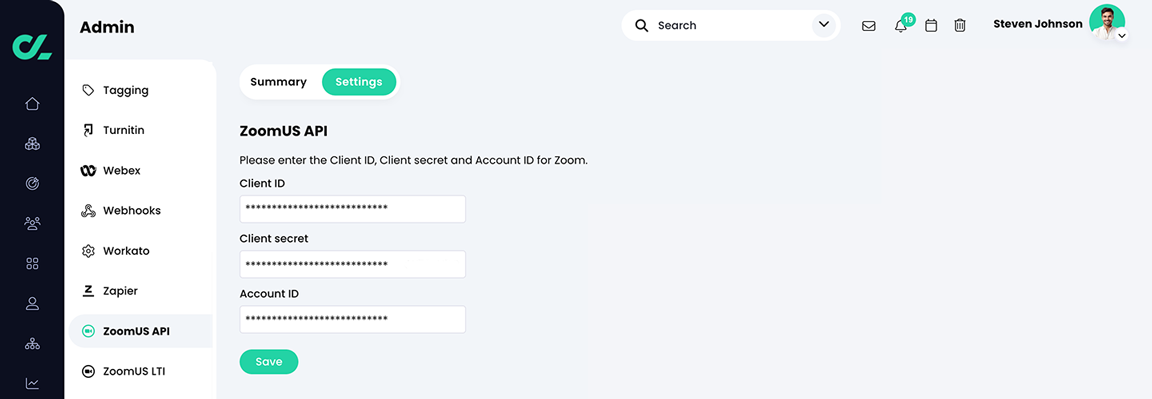Select the Settings tab
The width and height of the screenshot is (1152, 399).
point(359,82)
